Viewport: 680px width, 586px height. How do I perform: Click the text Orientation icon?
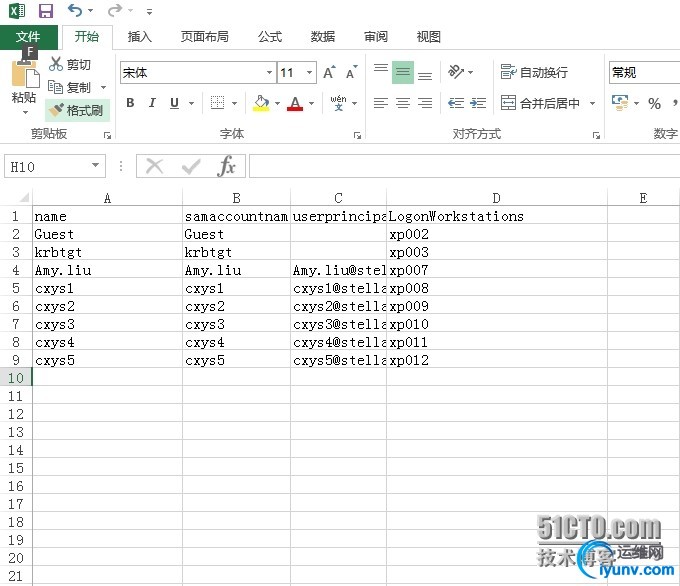click(x=456, y=72)
